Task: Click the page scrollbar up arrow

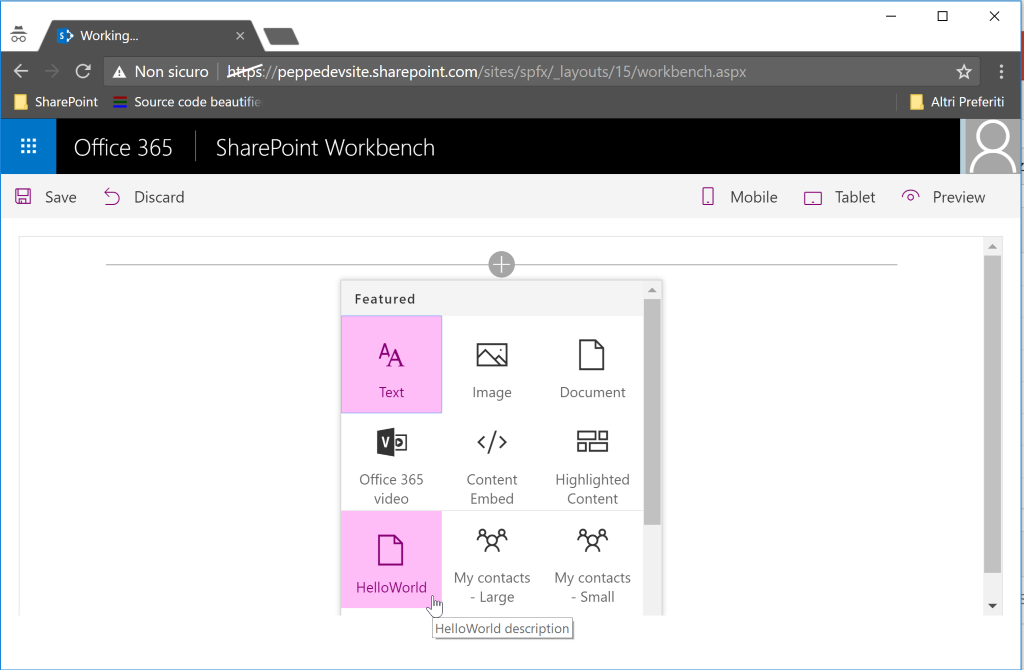Action: click(x=993, y=246)
